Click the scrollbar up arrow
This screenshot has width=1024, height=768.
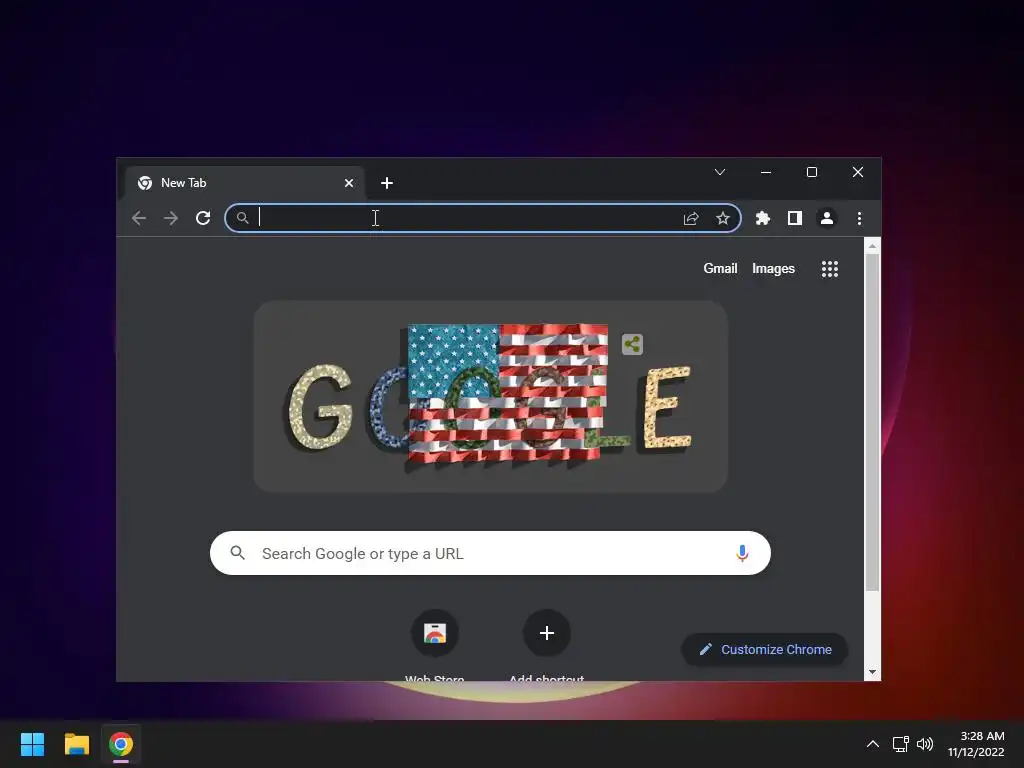pos(872,246)
